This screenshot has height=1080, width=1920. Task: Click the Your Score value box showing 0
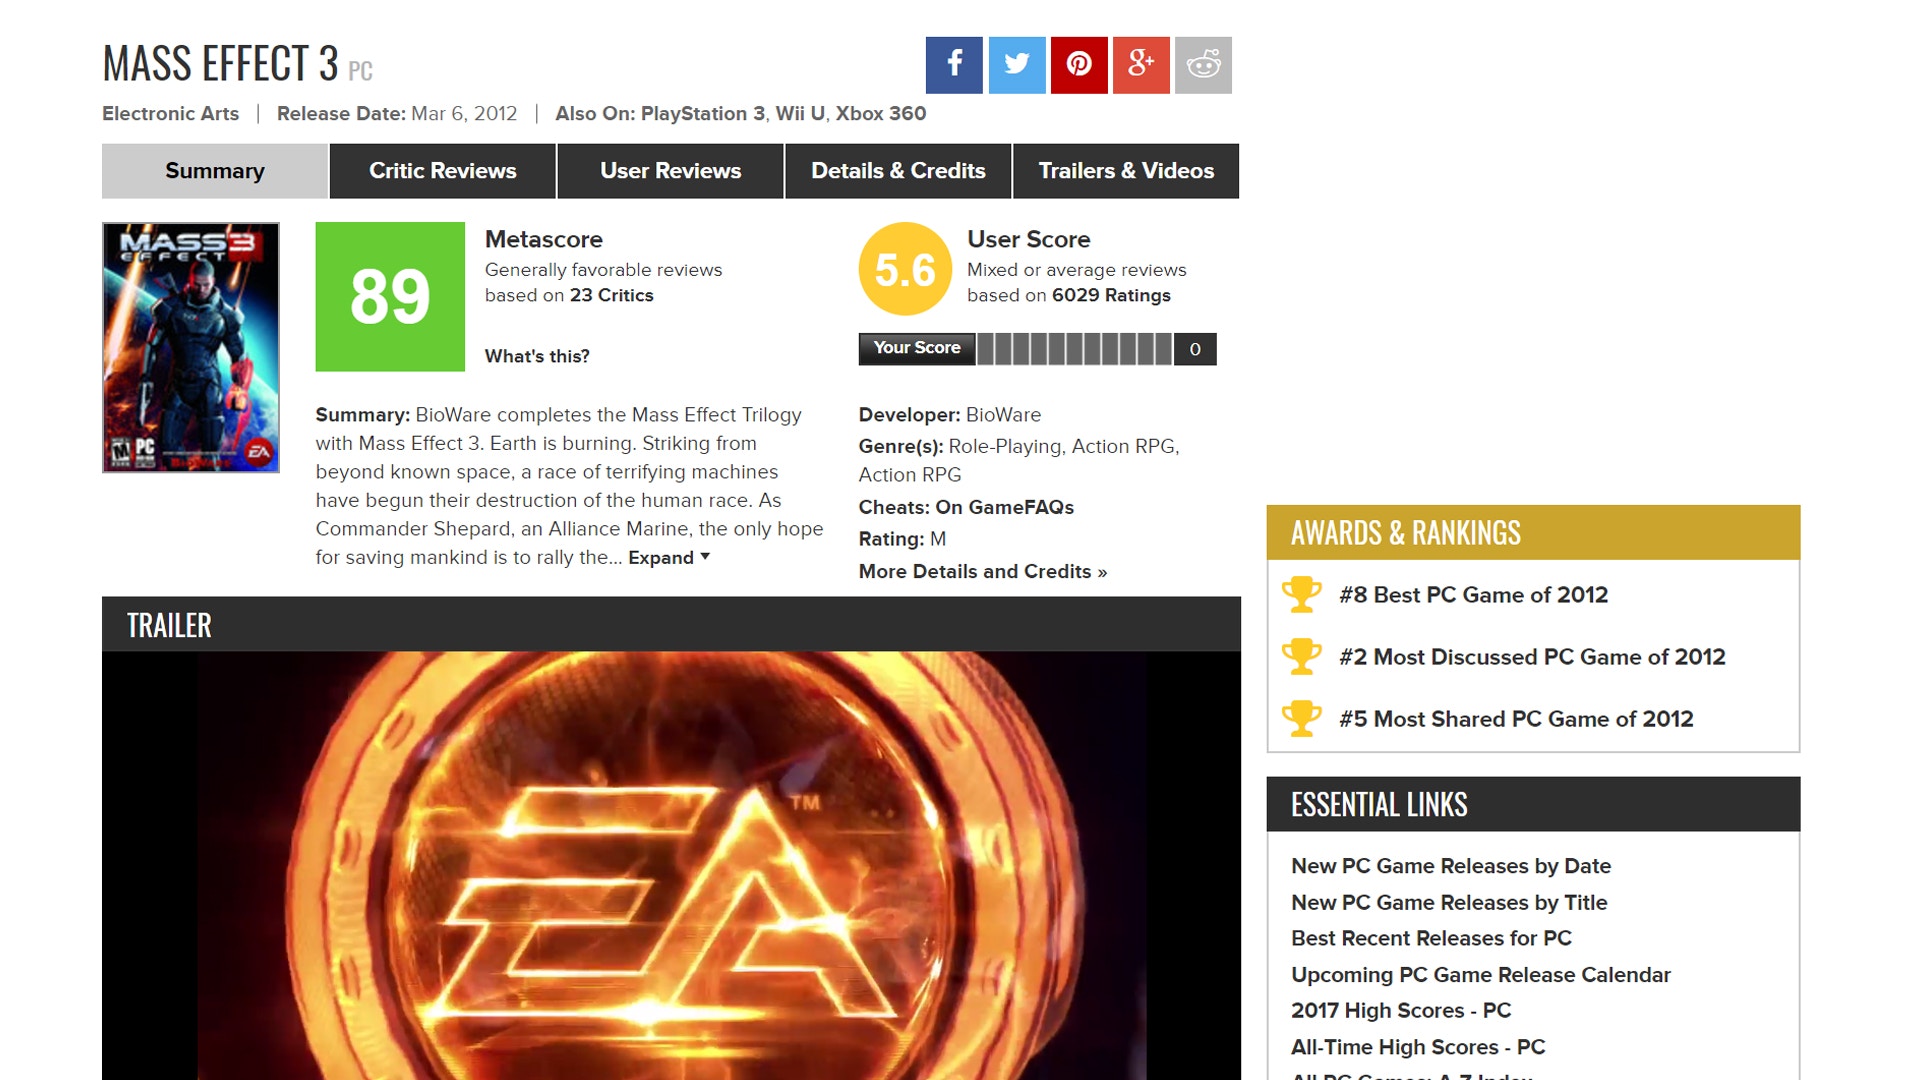coord(1195,349)
